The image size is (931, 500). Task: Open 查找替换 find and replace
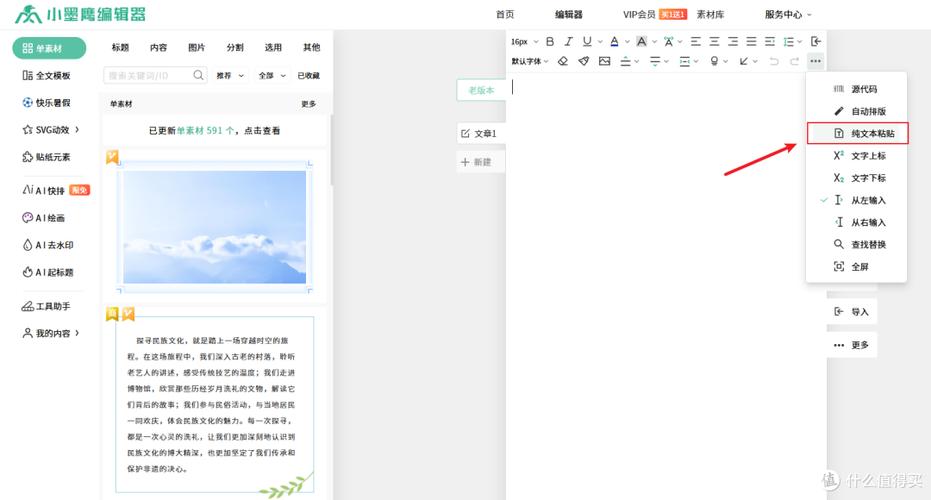point(856,245)
